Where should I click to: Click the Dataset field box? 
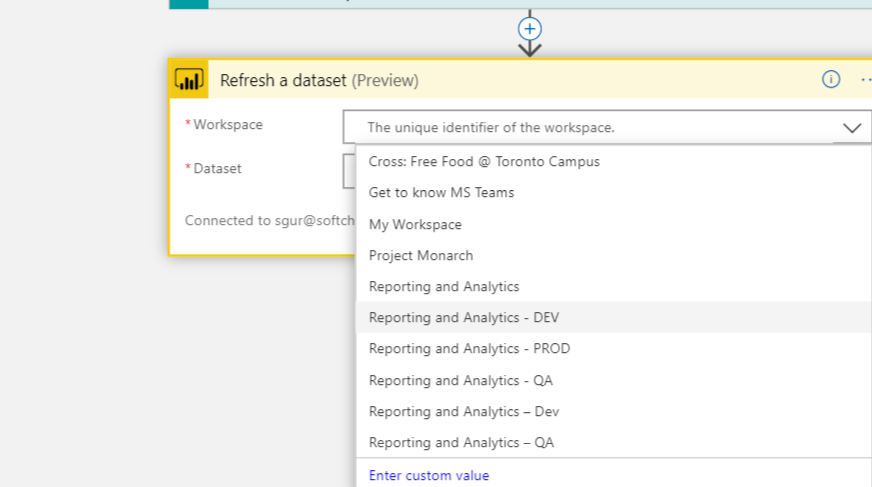point(349,170)
